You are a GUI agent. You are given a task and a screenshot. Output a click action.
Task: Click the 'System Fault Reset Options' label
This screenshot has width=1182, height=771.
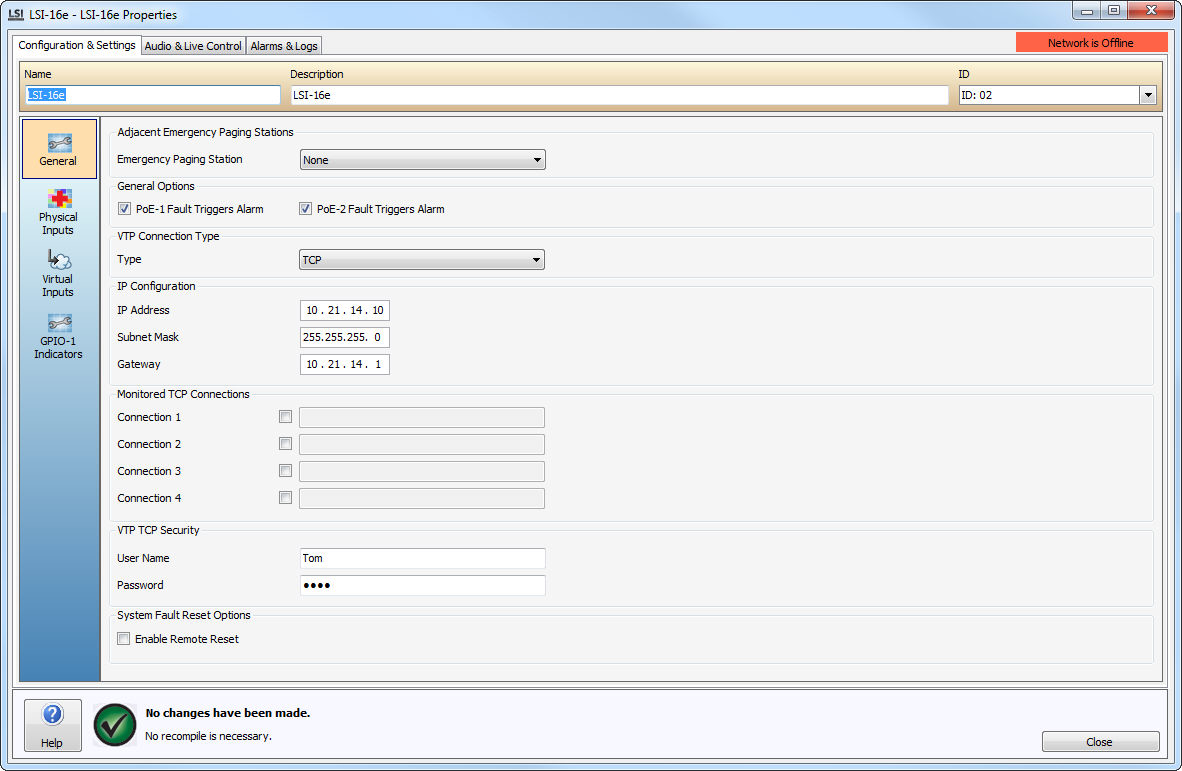tap(184, 615)
